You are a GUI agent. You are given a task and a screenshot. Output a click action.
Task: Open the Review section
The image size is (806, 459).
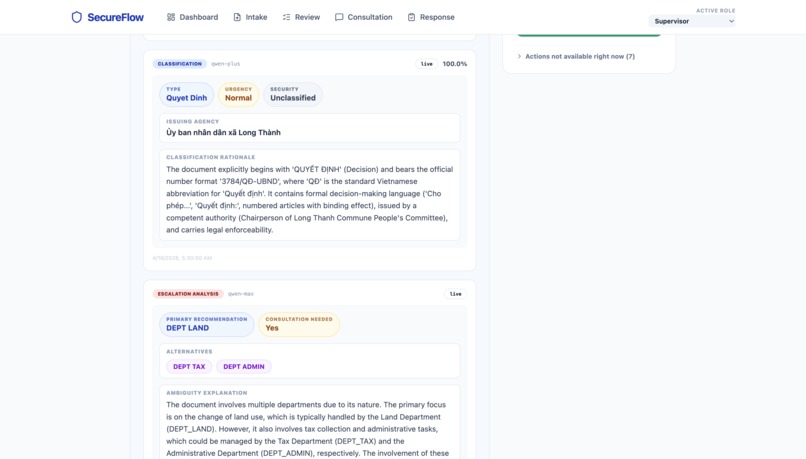coord(301,17)
